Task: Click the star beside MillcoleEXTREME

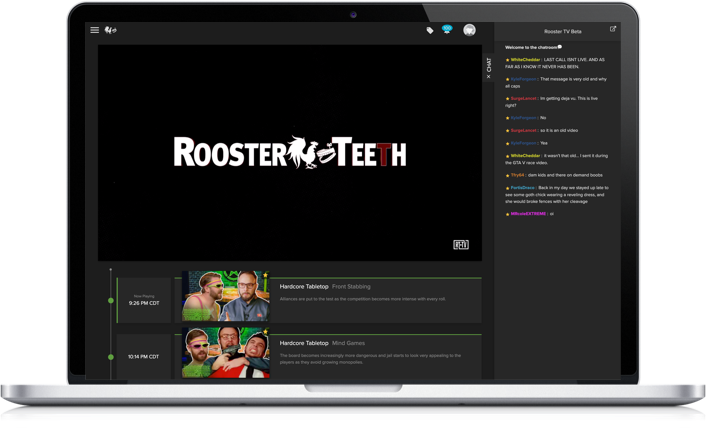Action: [x=507, y=214]
